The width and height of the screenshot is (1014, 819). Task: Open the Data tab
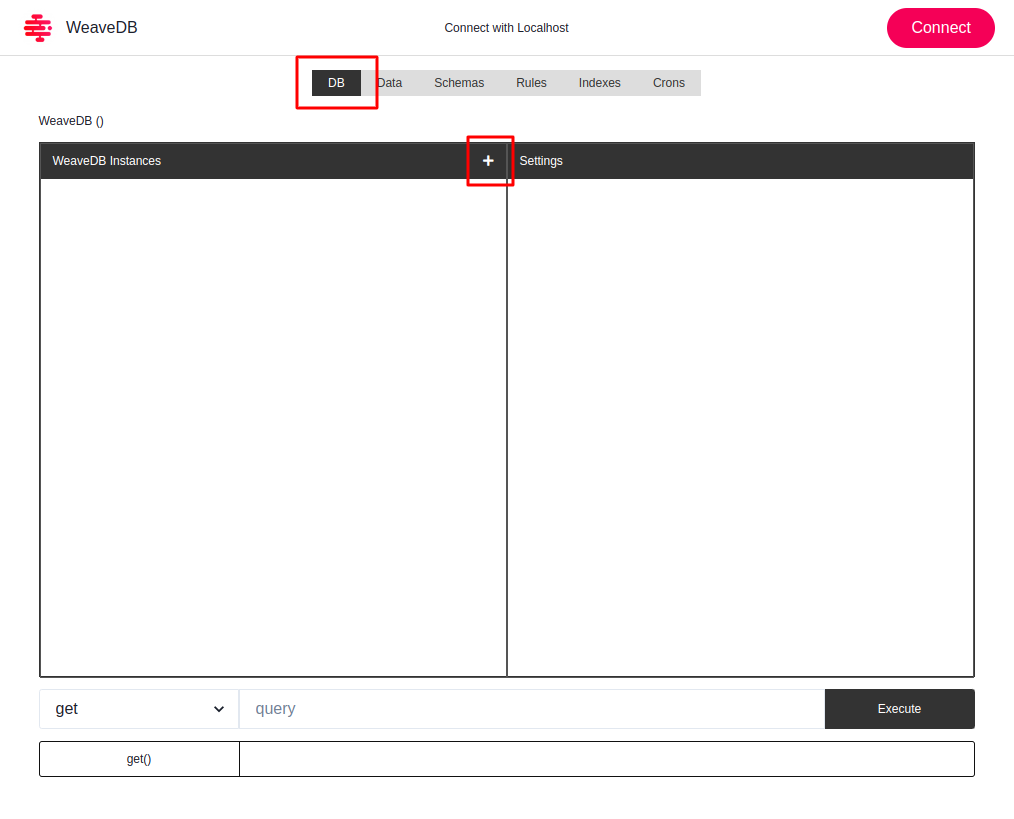click(390, 83)
